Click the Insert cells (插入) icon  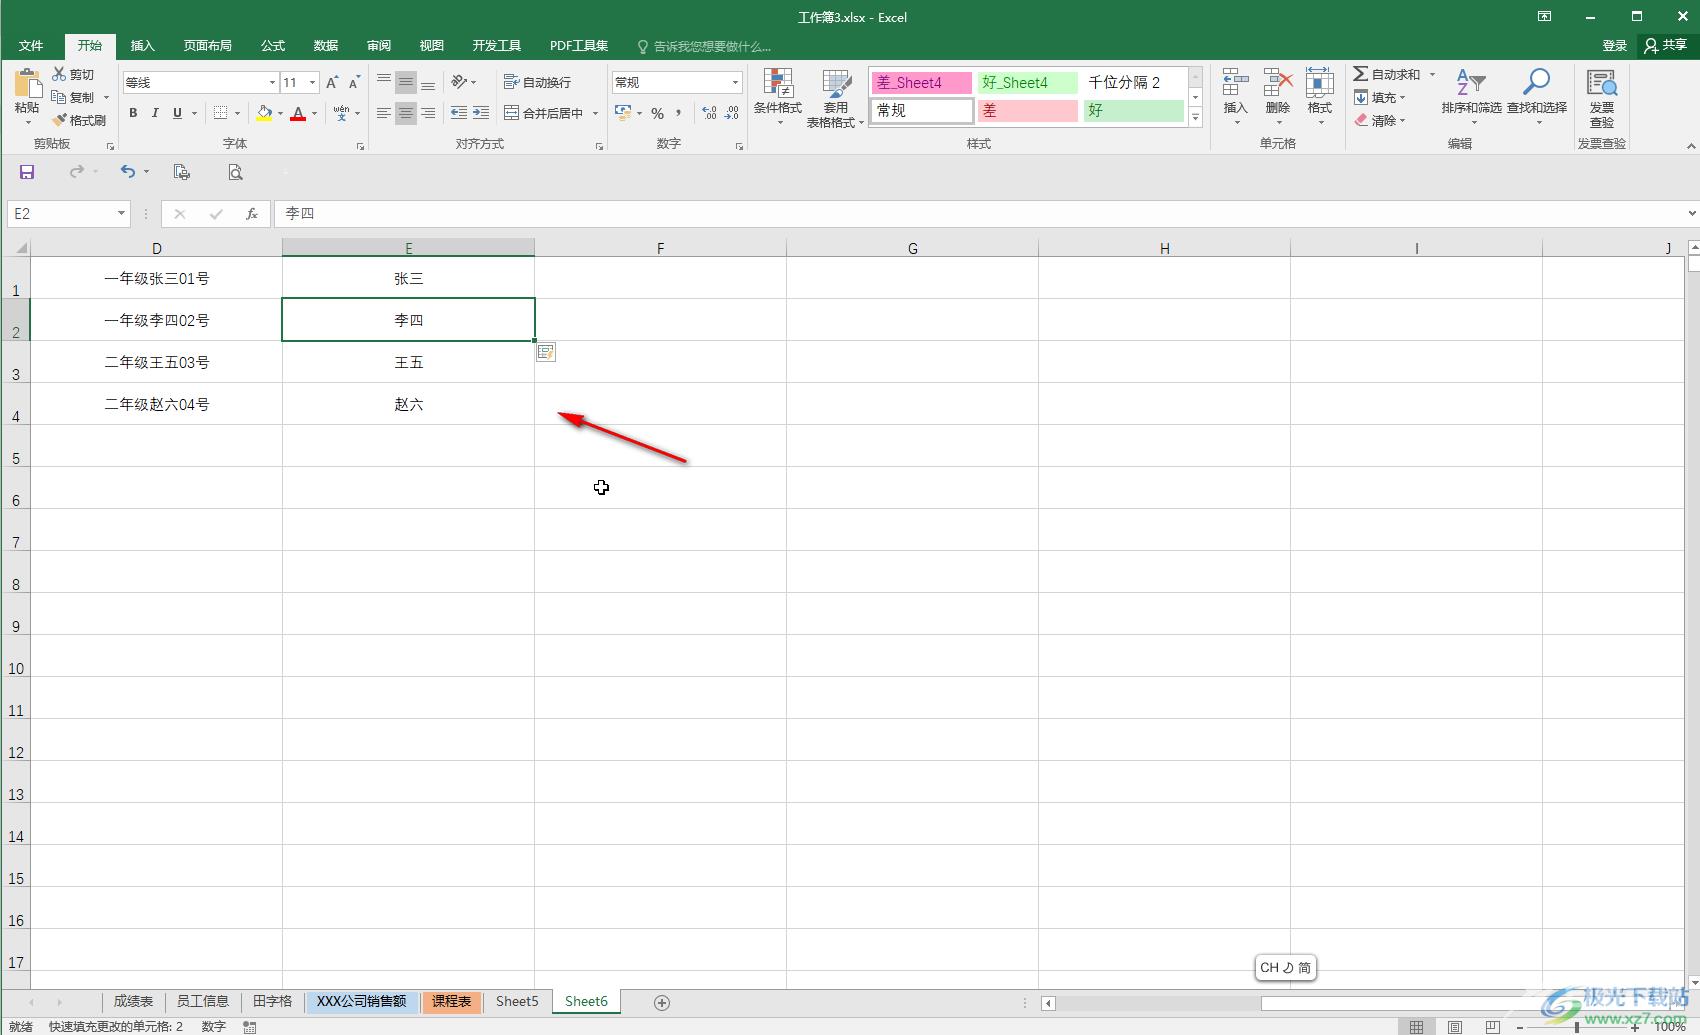pos(1235,84)
